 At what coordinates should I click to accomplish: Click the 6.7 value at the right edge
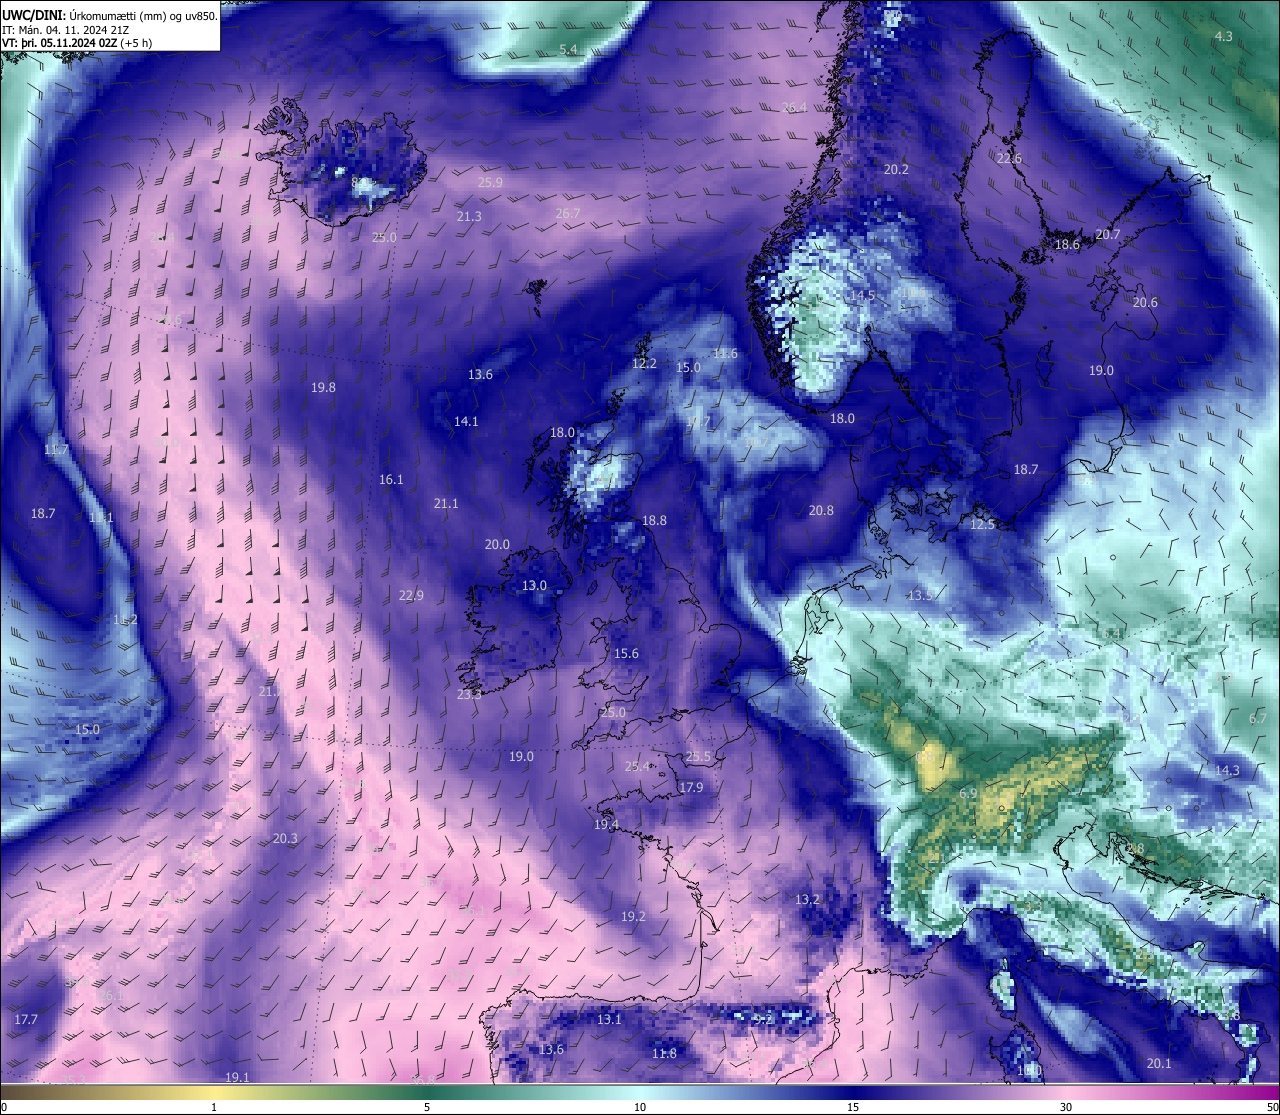(1258, 719)
